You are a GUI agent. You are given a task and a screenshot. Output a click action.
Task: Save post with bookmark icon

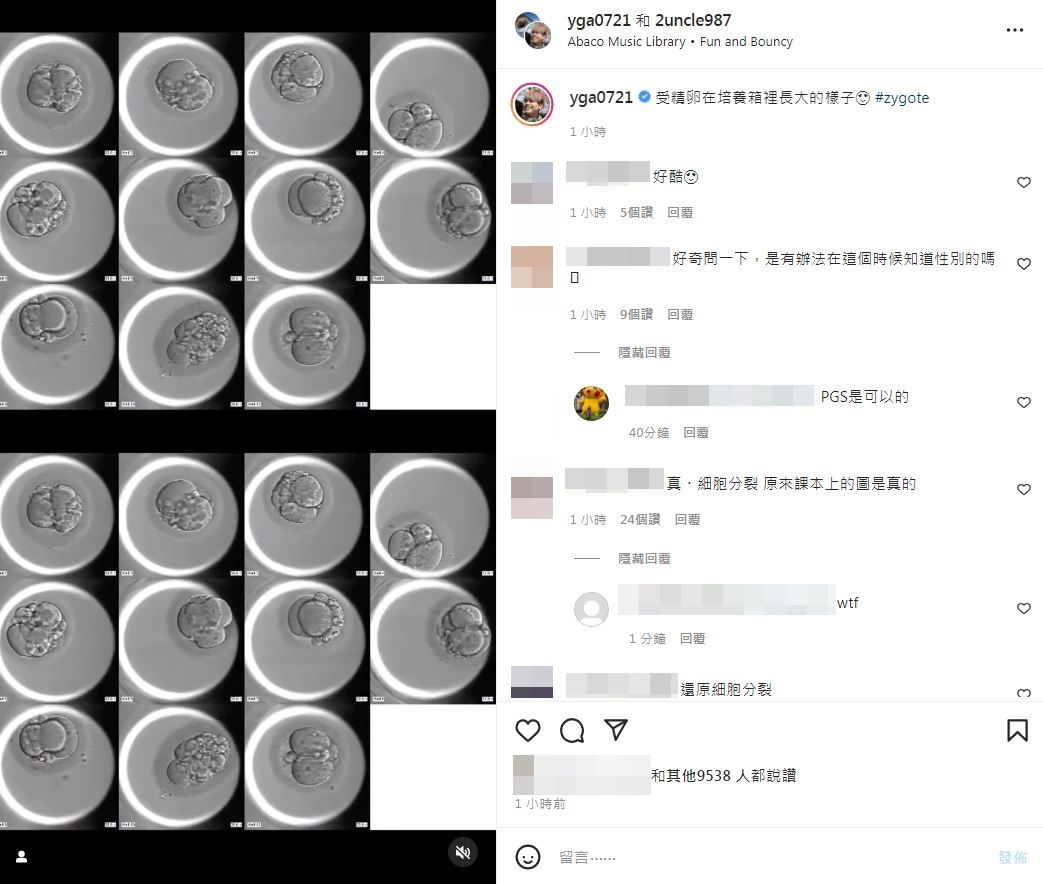(x=1017, y=730)
